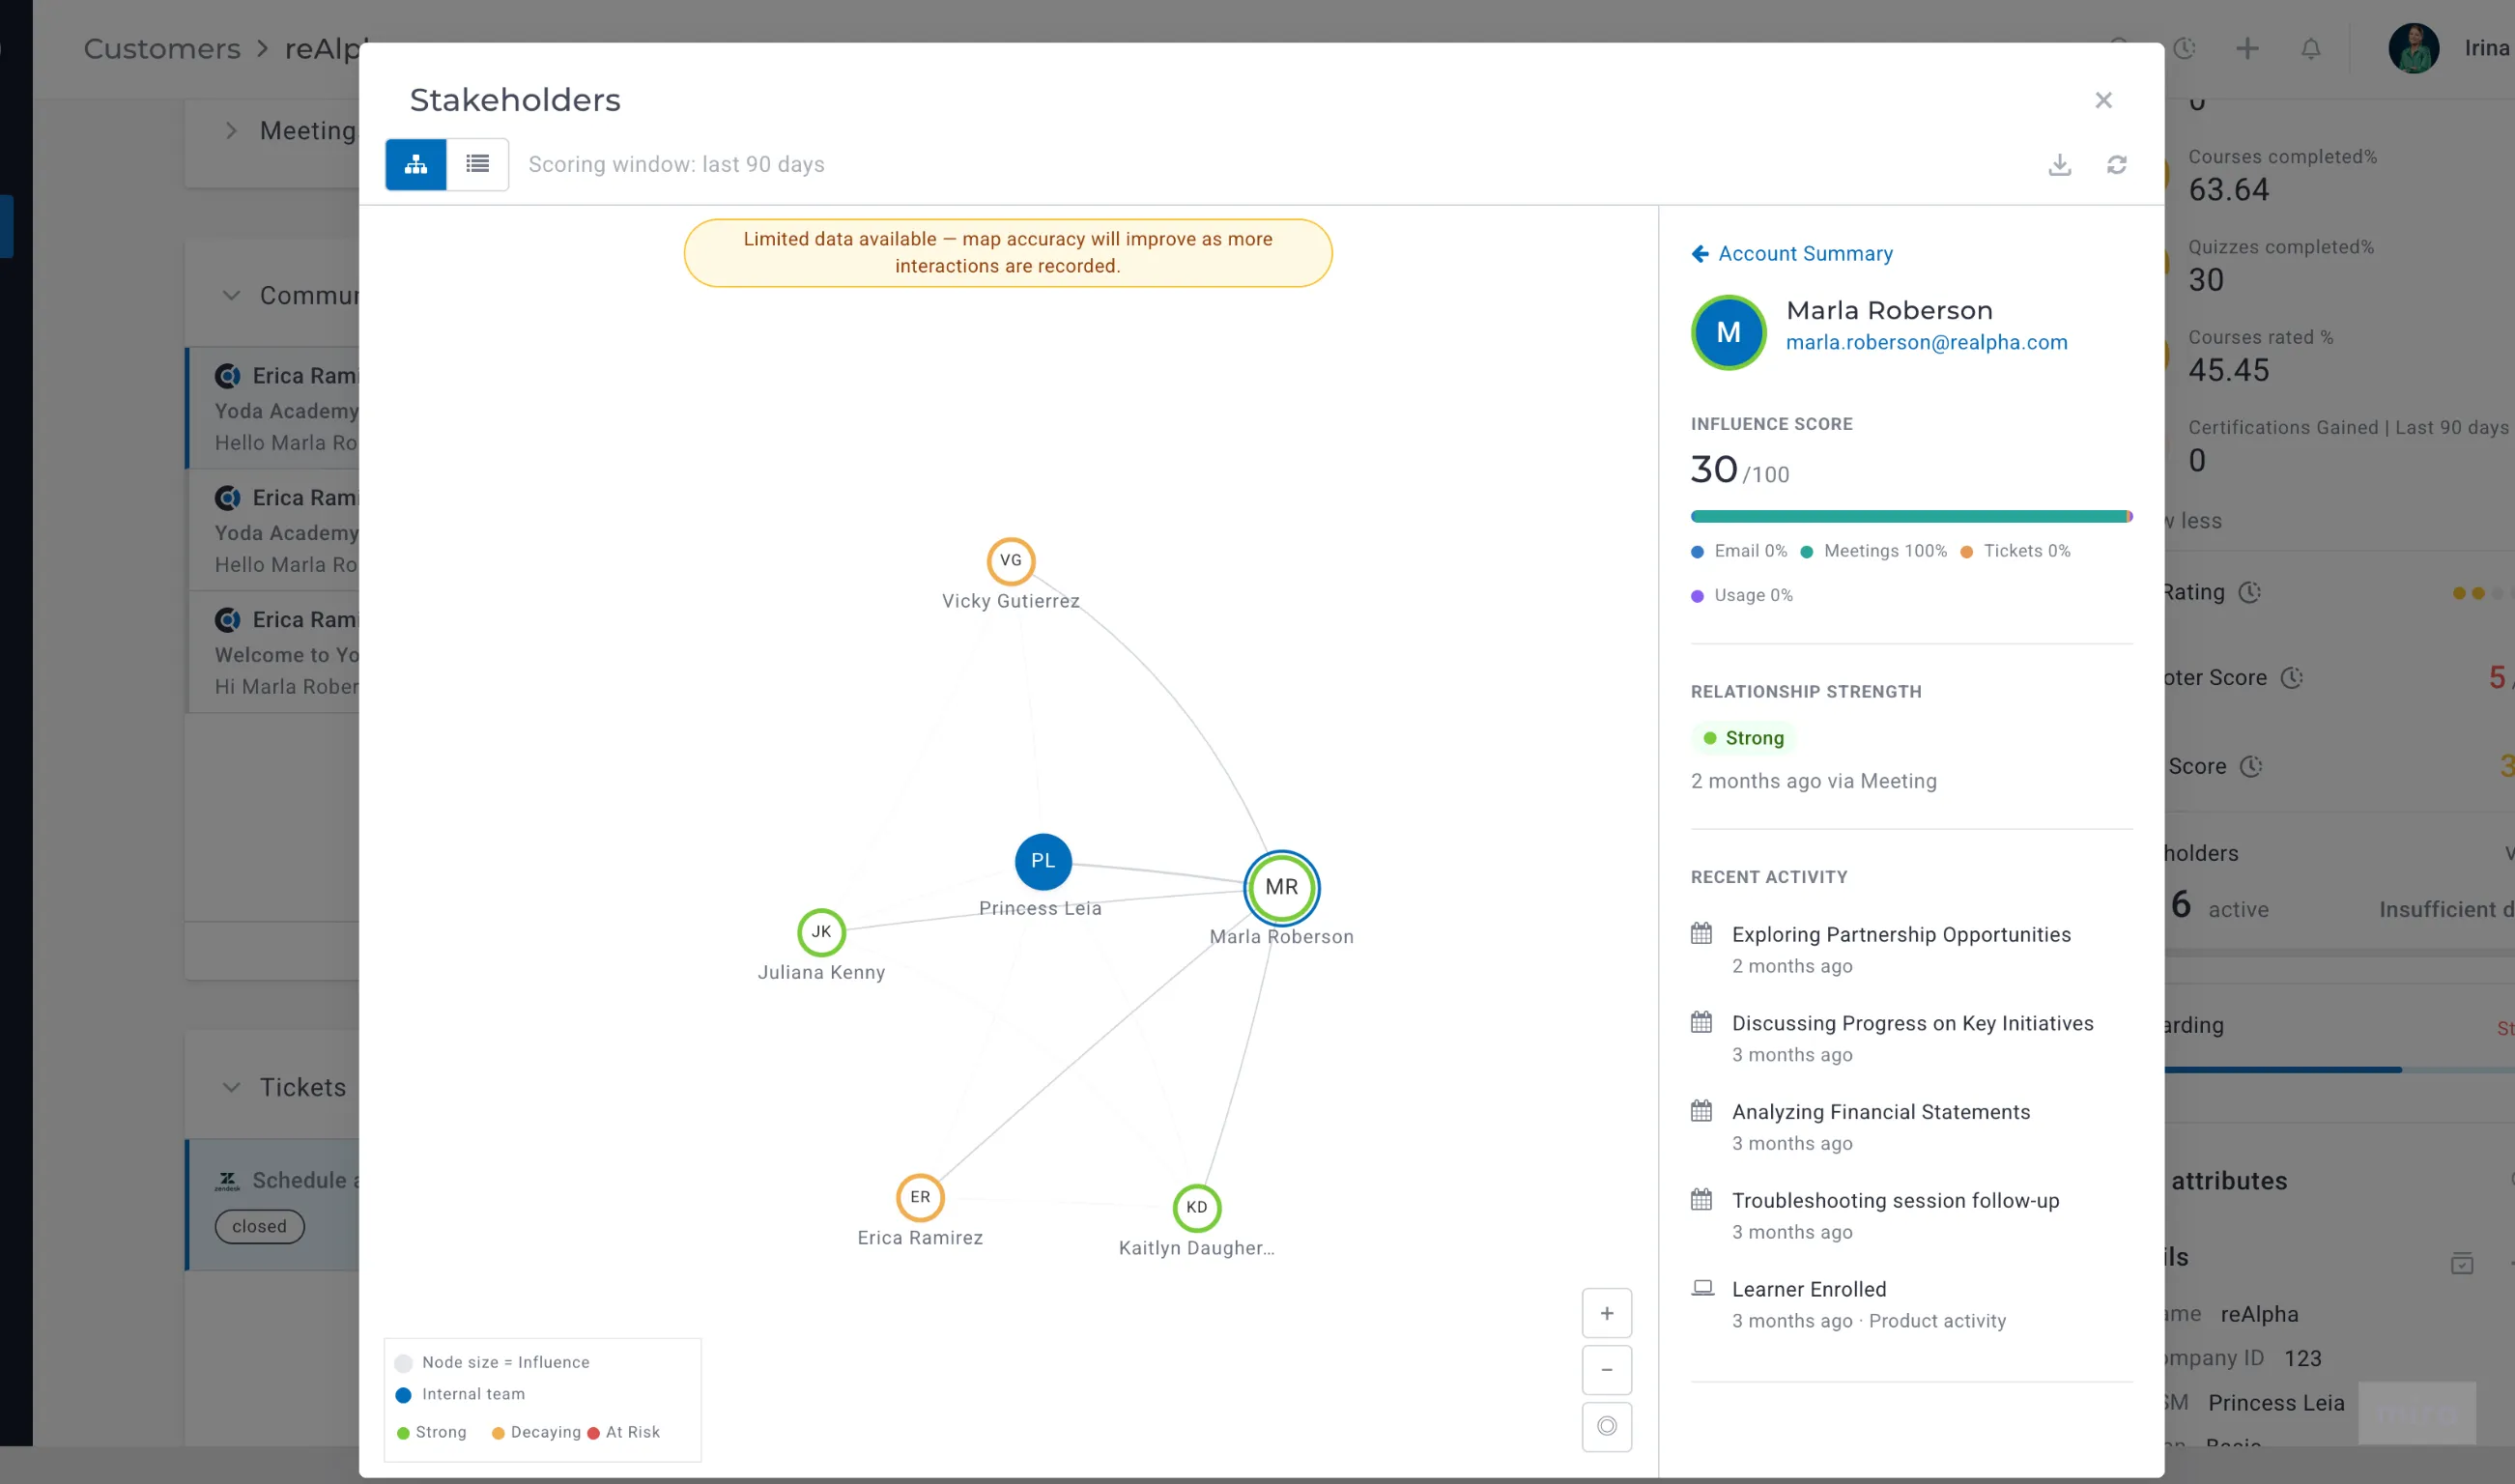
Task: Click the Customers breadcrumb link
Action: click(x=162, y=48)
